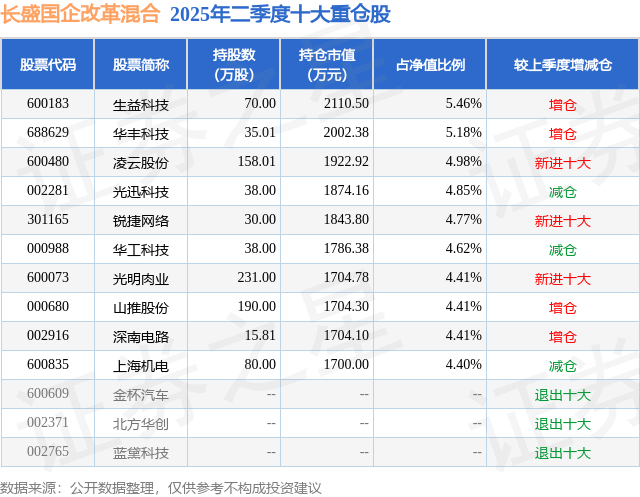Screen dimensions: 640x497
Task: Click market value 1704.78
Action: (346, 277)
